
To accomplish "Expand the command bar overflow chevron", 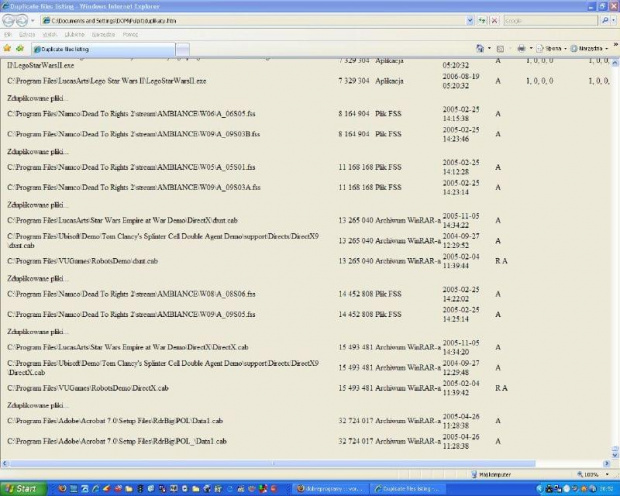I will (x=616, y=45).
